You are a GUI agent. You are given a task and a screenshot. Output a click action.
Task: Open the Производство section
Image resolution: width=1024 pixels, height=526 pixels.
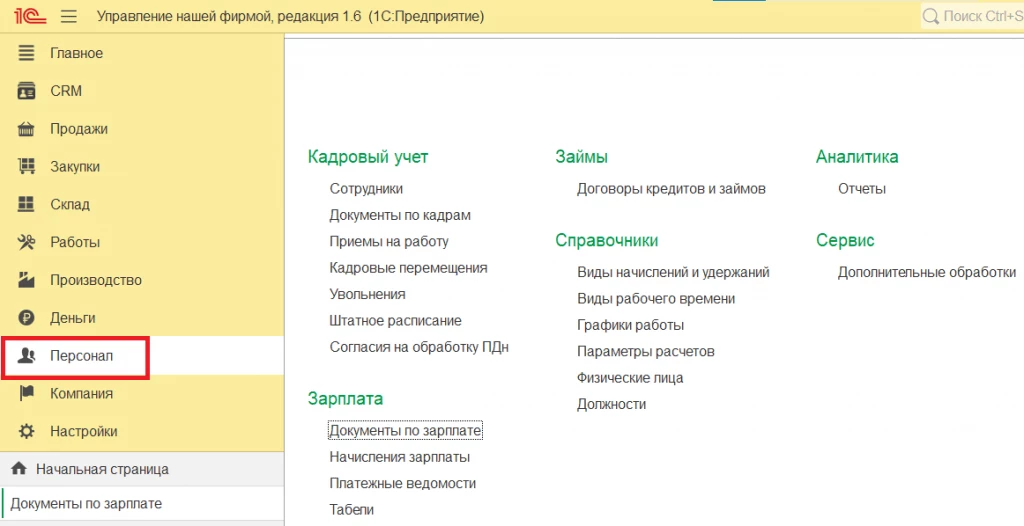point(142,280)
